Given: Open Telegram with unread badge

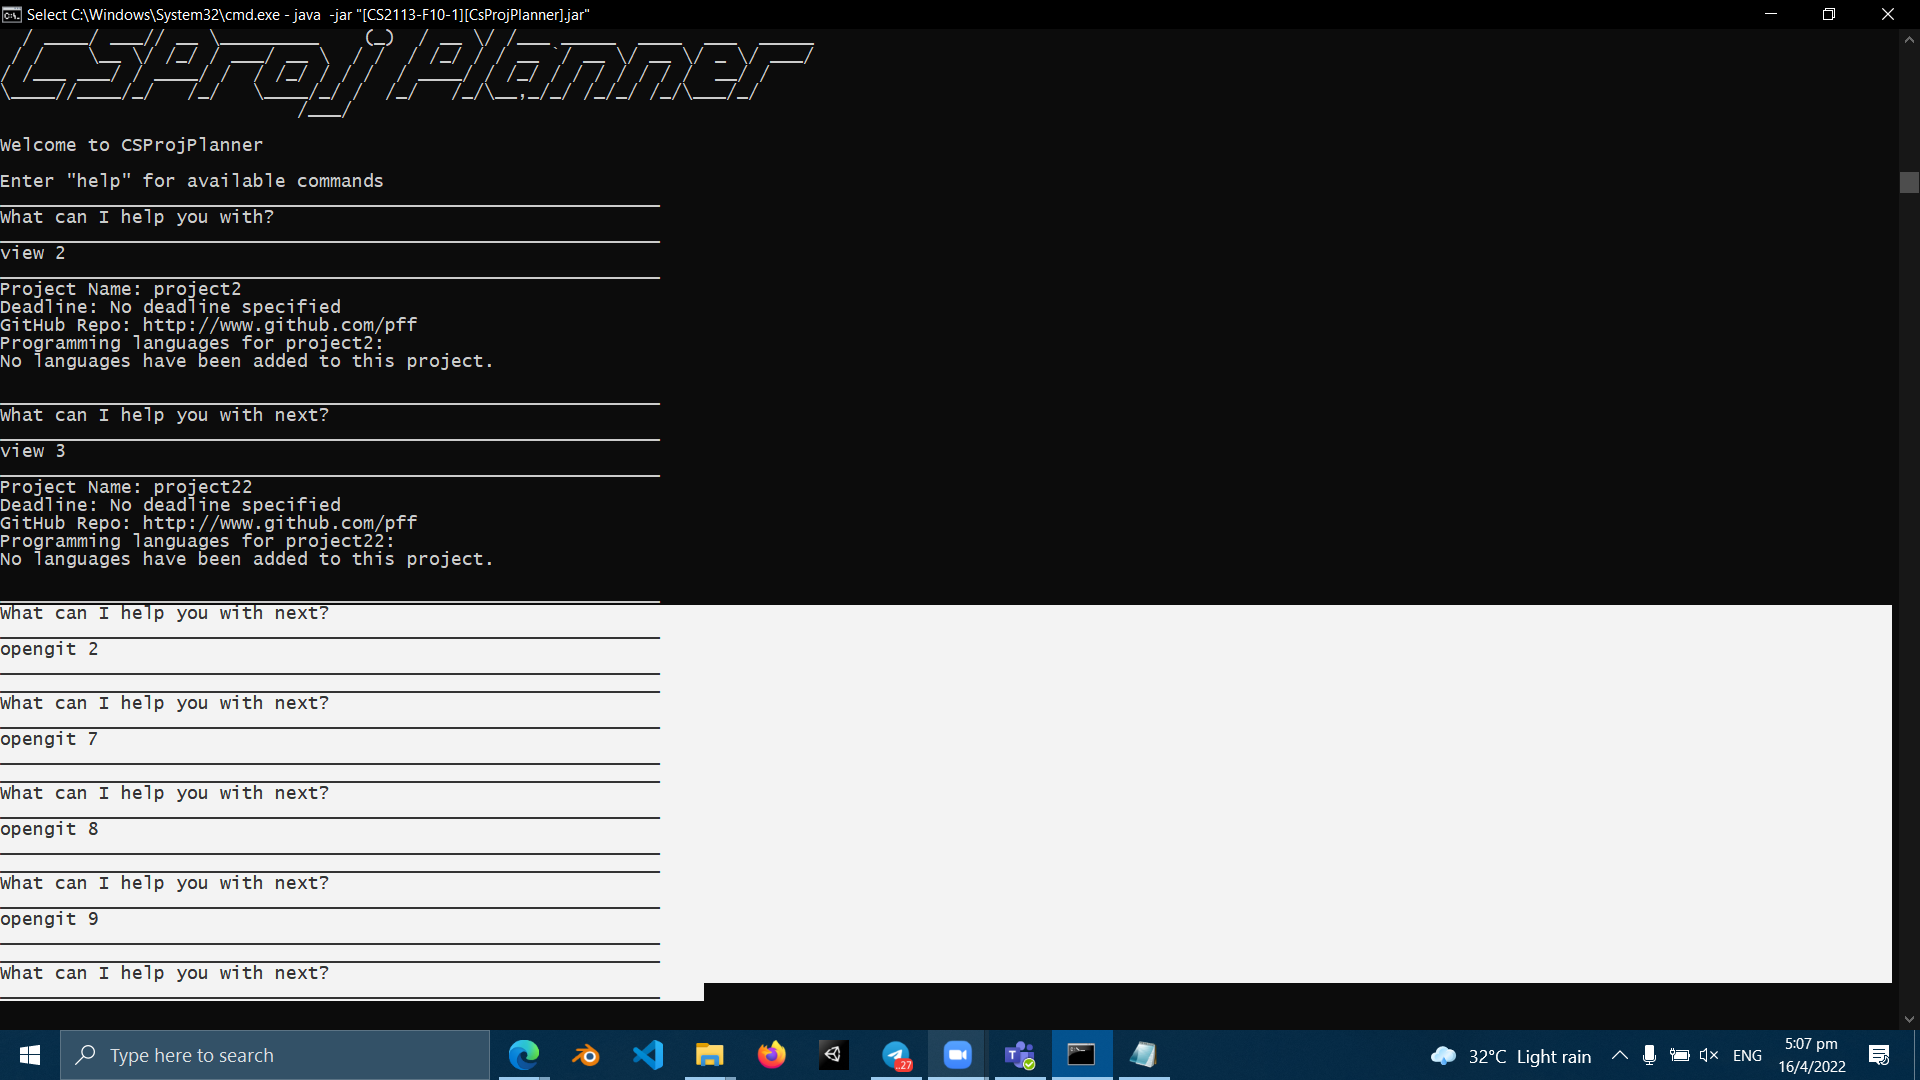Looking at the screenshot, I should click(896, 1055).
